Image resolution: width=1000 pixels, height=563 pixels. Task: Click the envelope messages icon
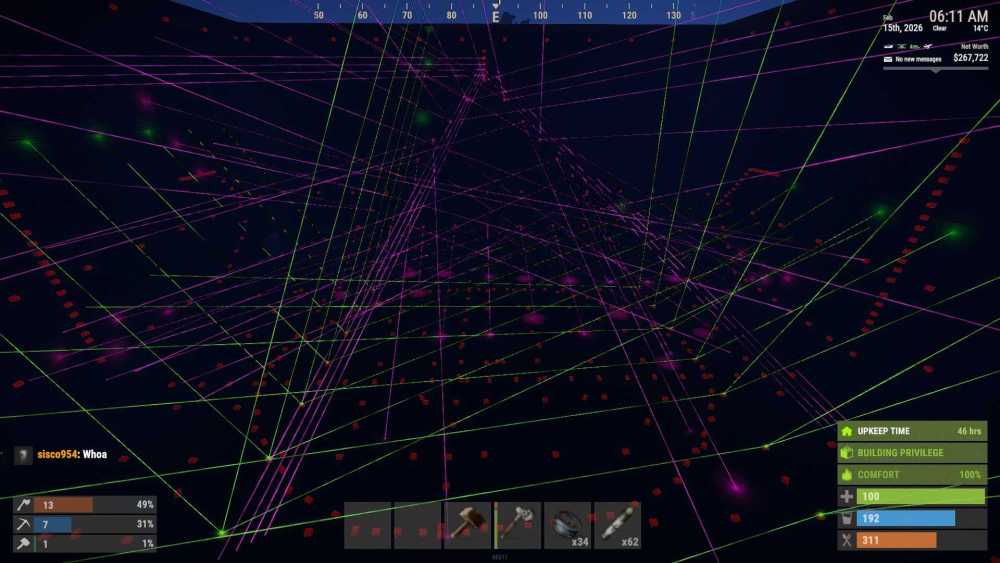point(887,59)
